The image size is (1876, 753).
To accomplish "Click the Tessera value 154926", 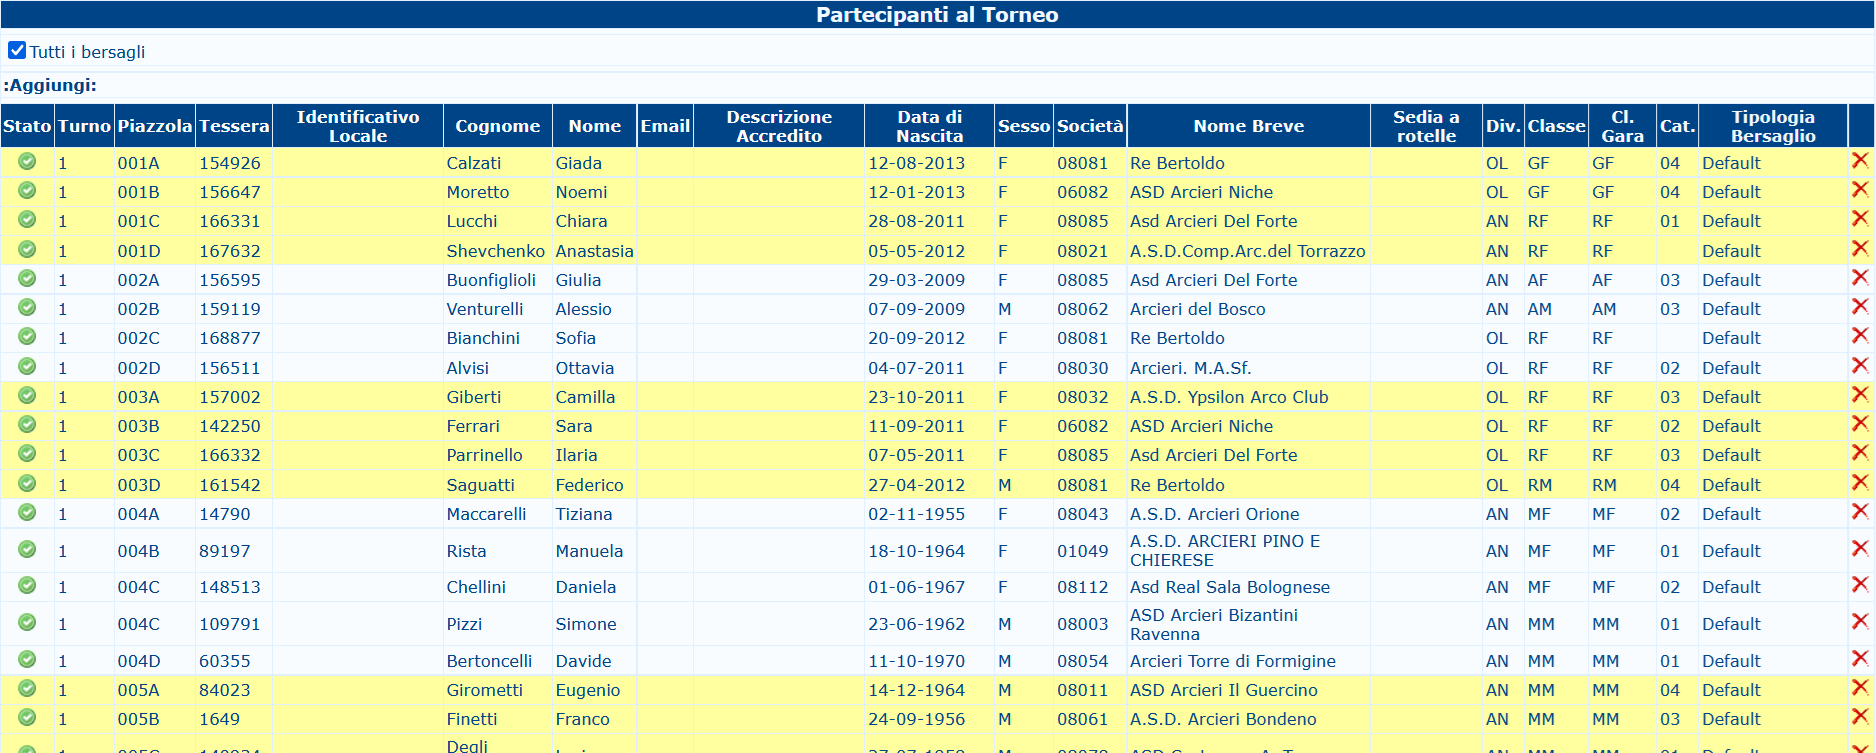I will point(230,163).
